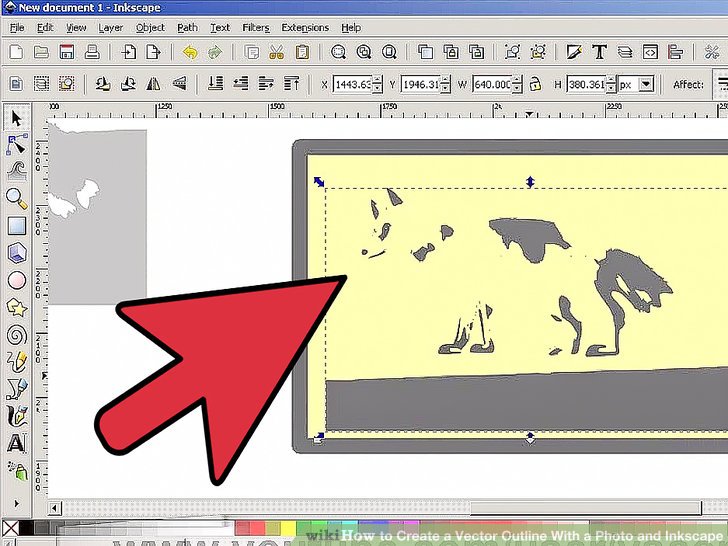Select the Spiral tool

pyautogui.click(x=17, y=335)
